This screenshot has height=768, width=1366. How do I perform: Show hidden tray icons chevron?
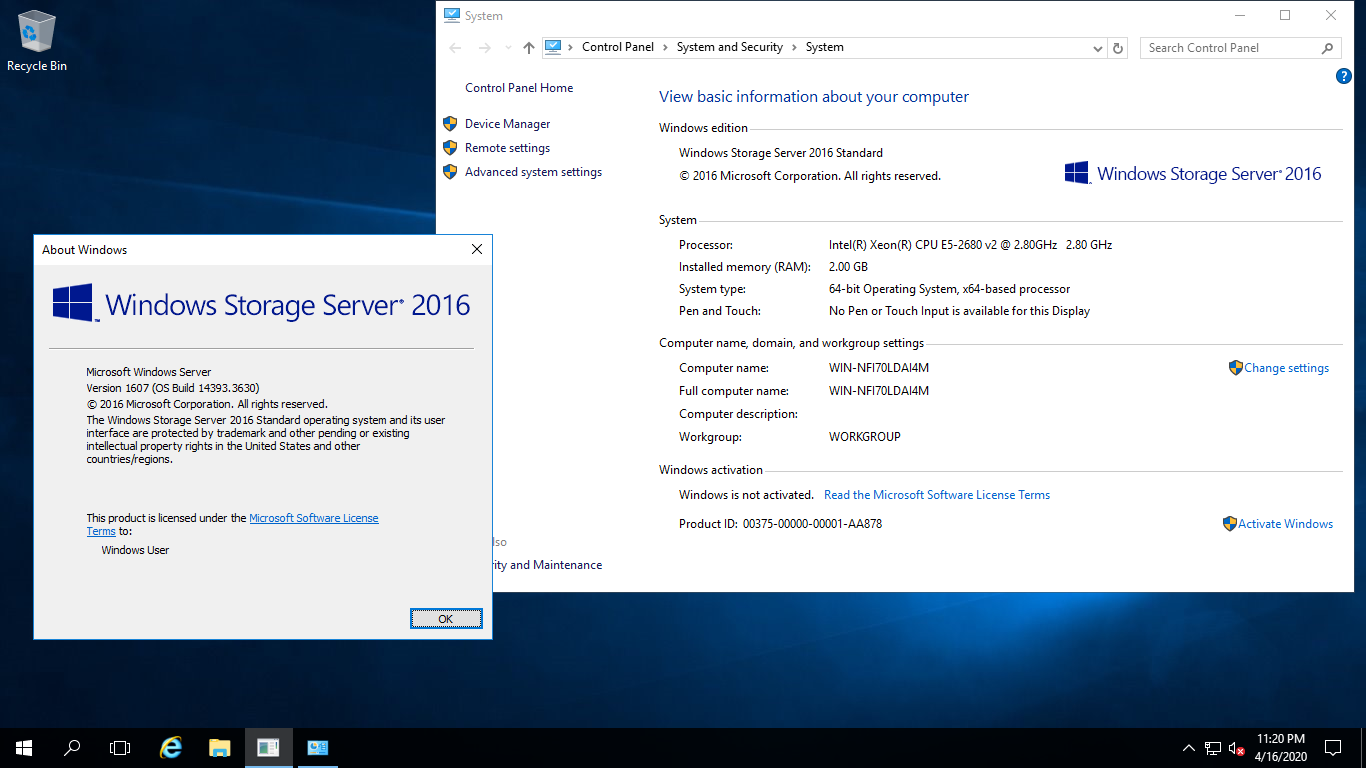(1188, 748)
